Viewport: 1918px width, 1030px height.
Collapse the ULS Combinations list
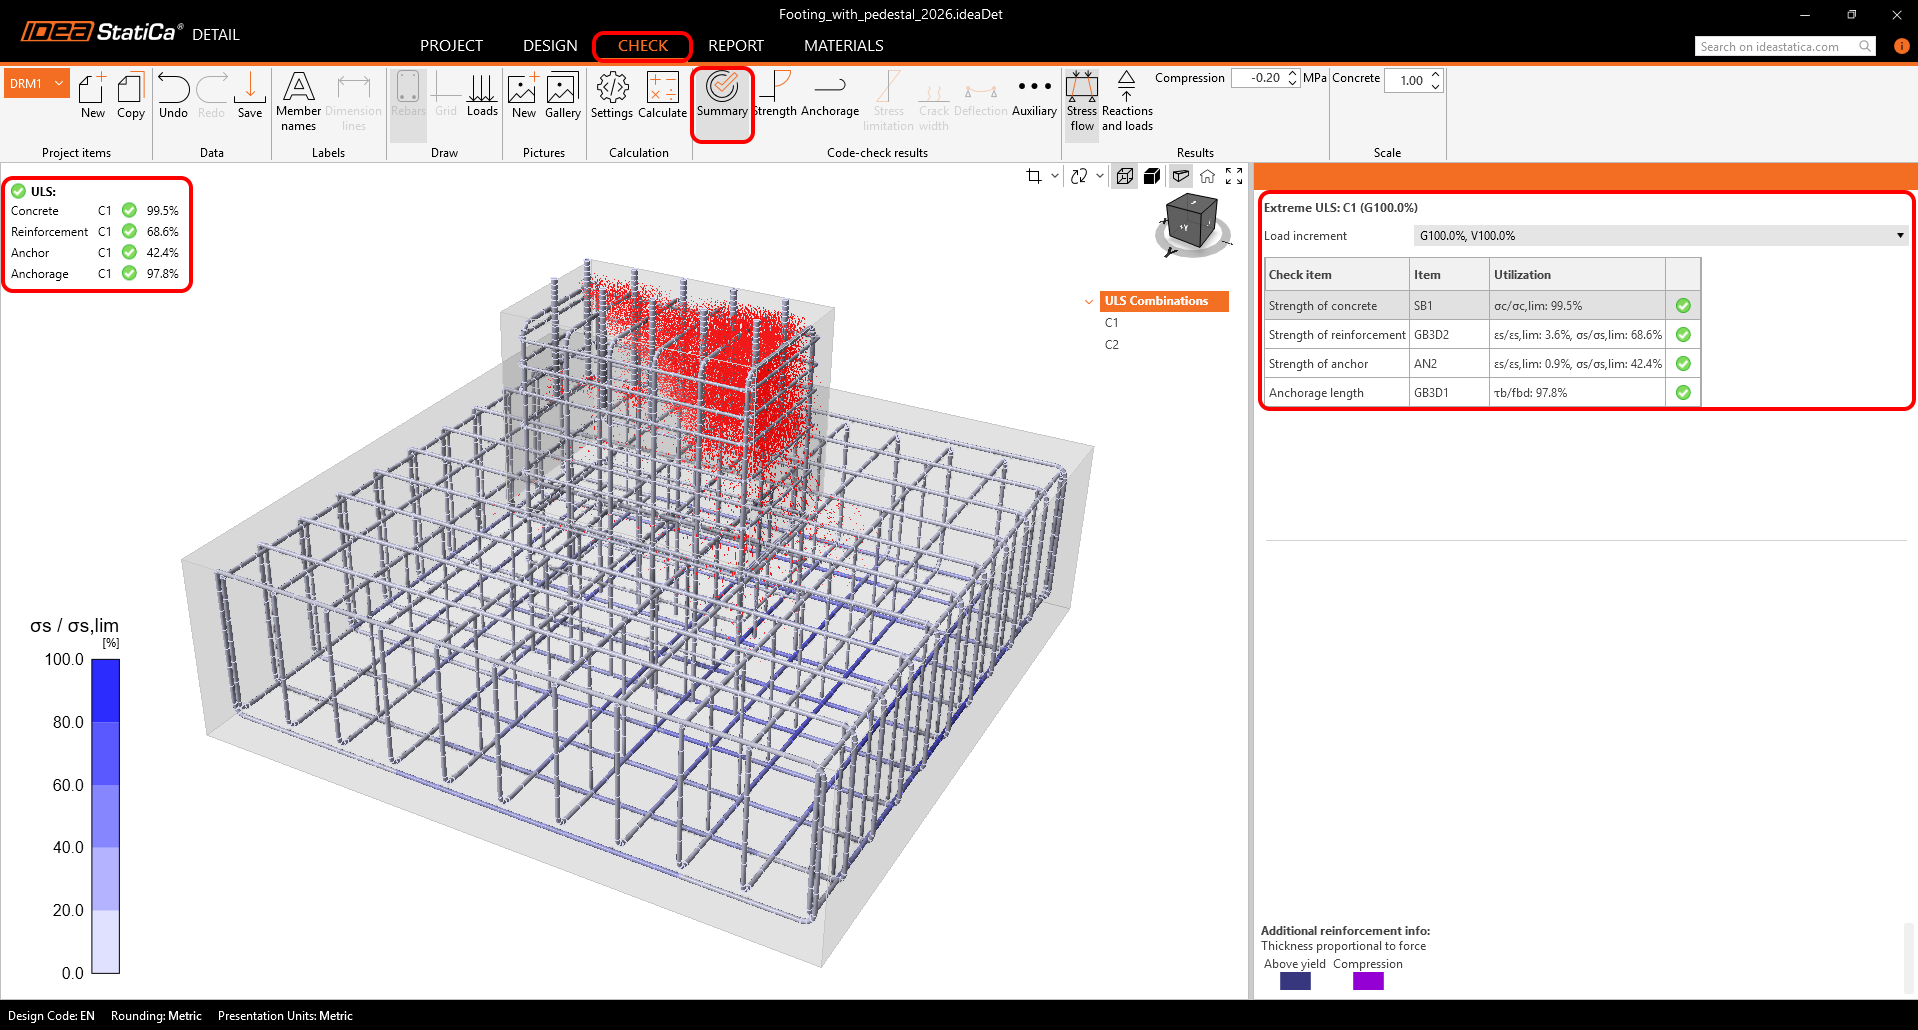[x=1089, y=301]
